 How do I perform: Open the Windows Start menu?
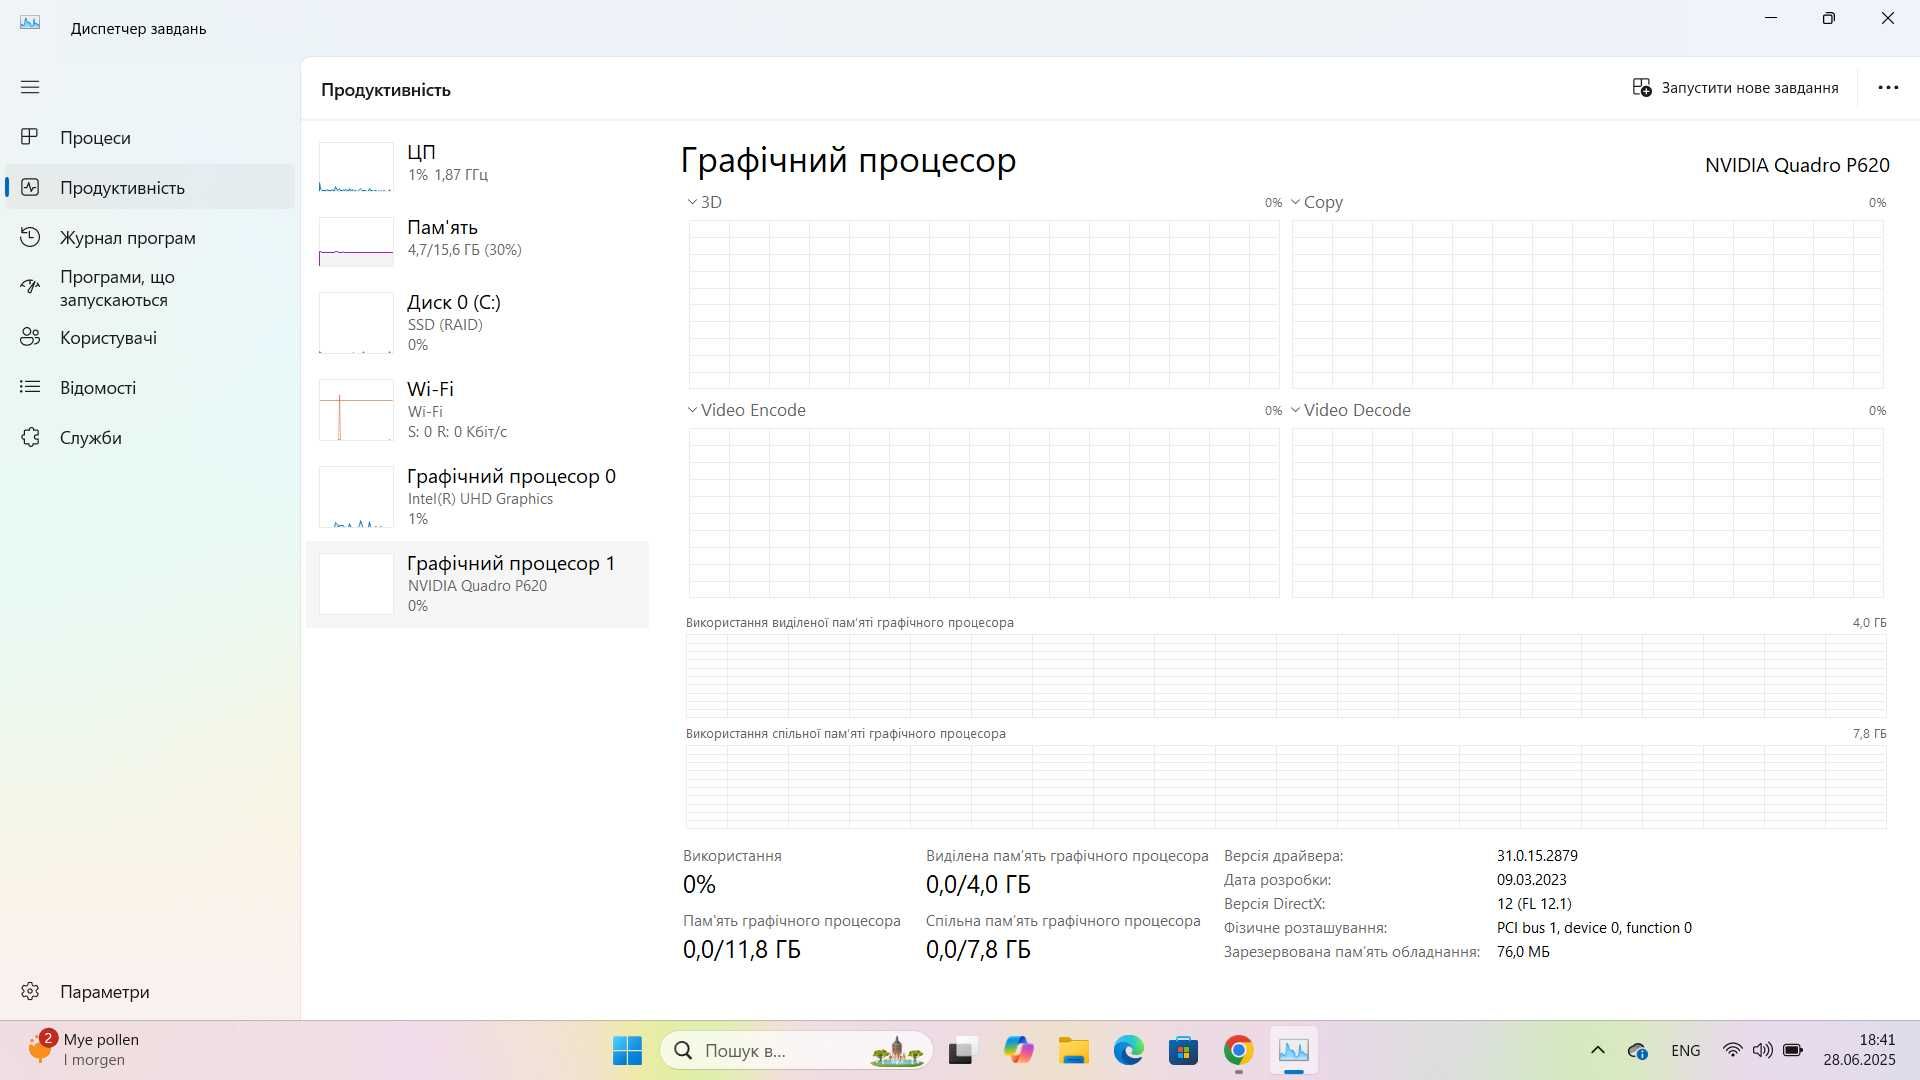(627, 1051)
